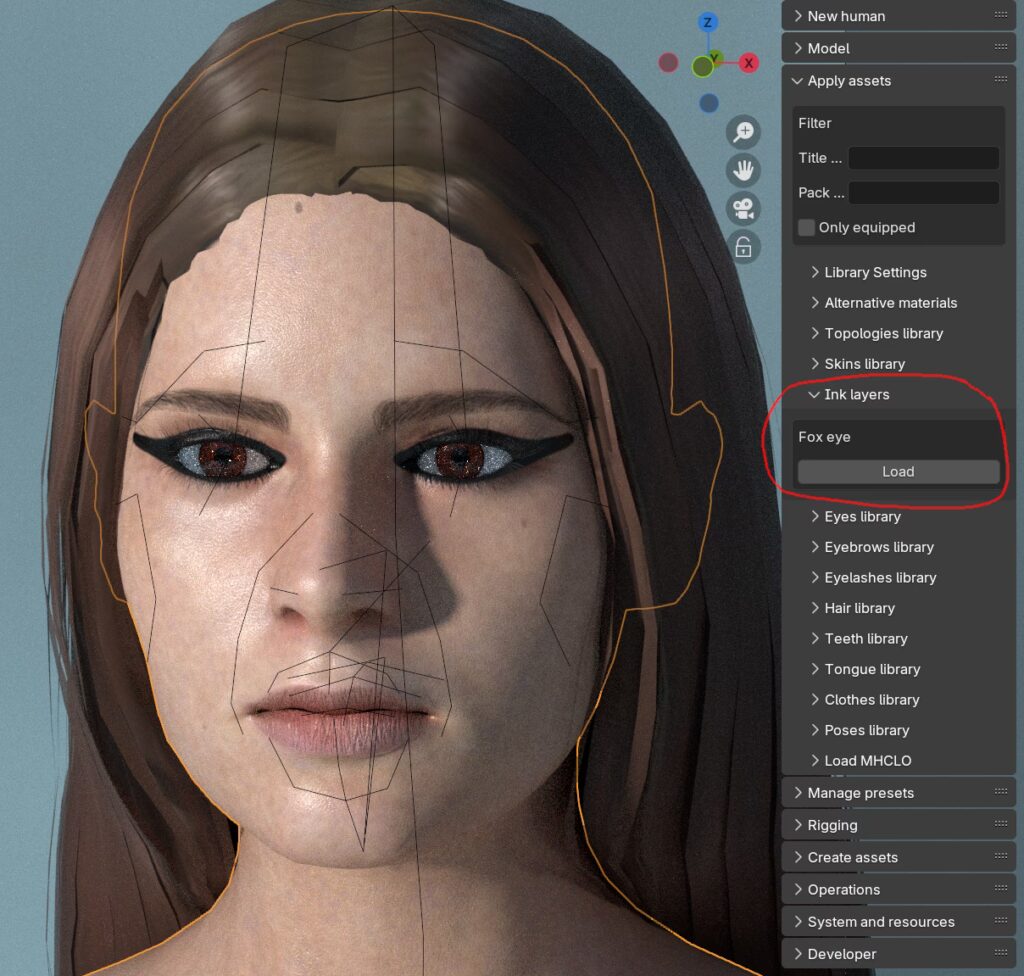Viewport: 1024px width, 976px height.
Task: Enable the Only equipped checkbox
Action: pos(807,227)
